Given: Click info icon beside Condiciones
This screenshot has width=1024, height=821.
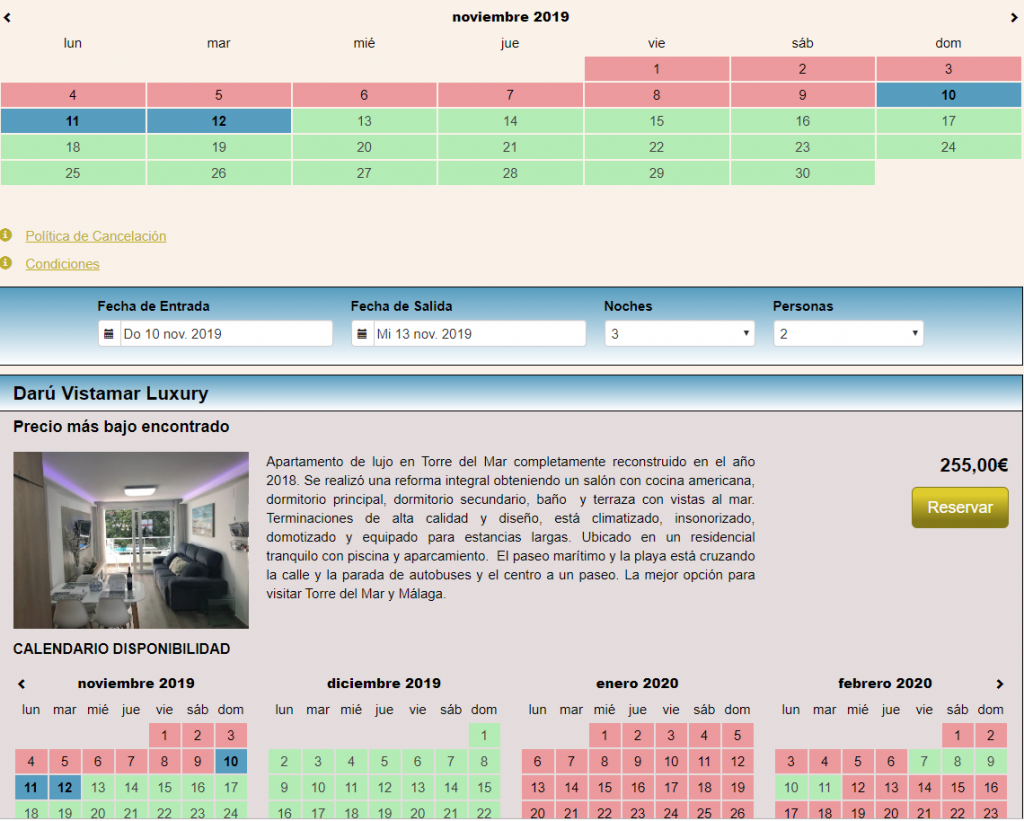Looking at the screenshot, I should pyautogui.click(x=6, y=263).
